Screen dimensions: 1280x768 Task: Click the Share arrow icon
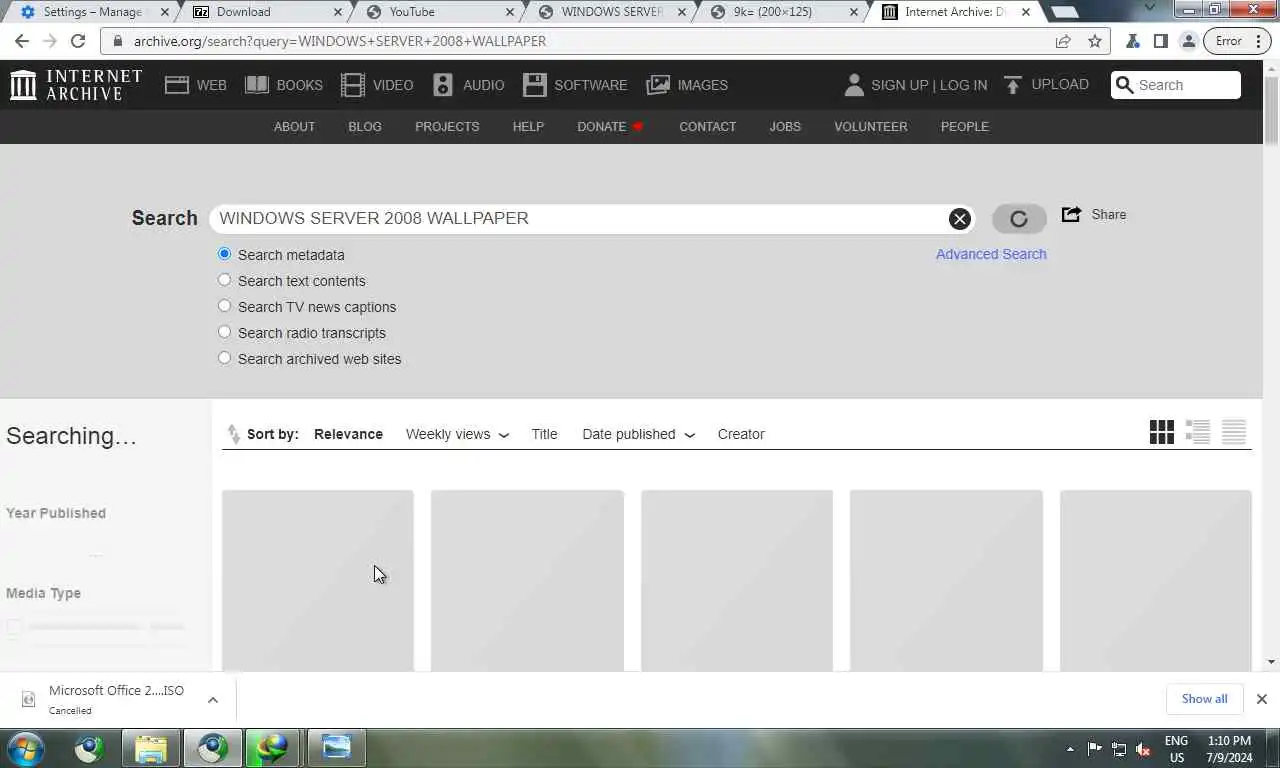click(1071, 214)
